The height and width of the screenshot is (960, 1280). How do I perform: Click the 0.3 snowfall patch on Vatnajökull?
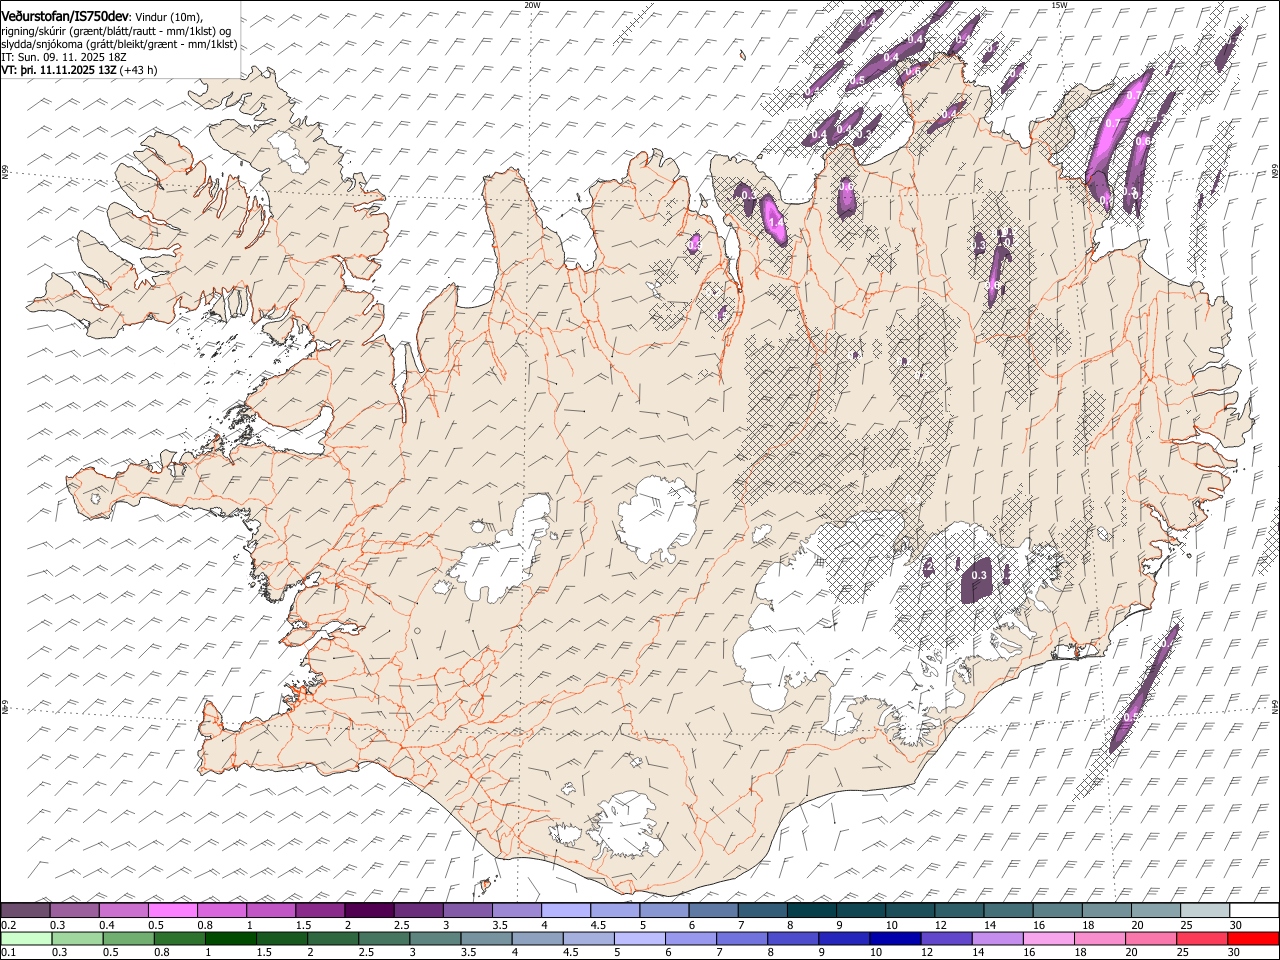click(977, 581)
